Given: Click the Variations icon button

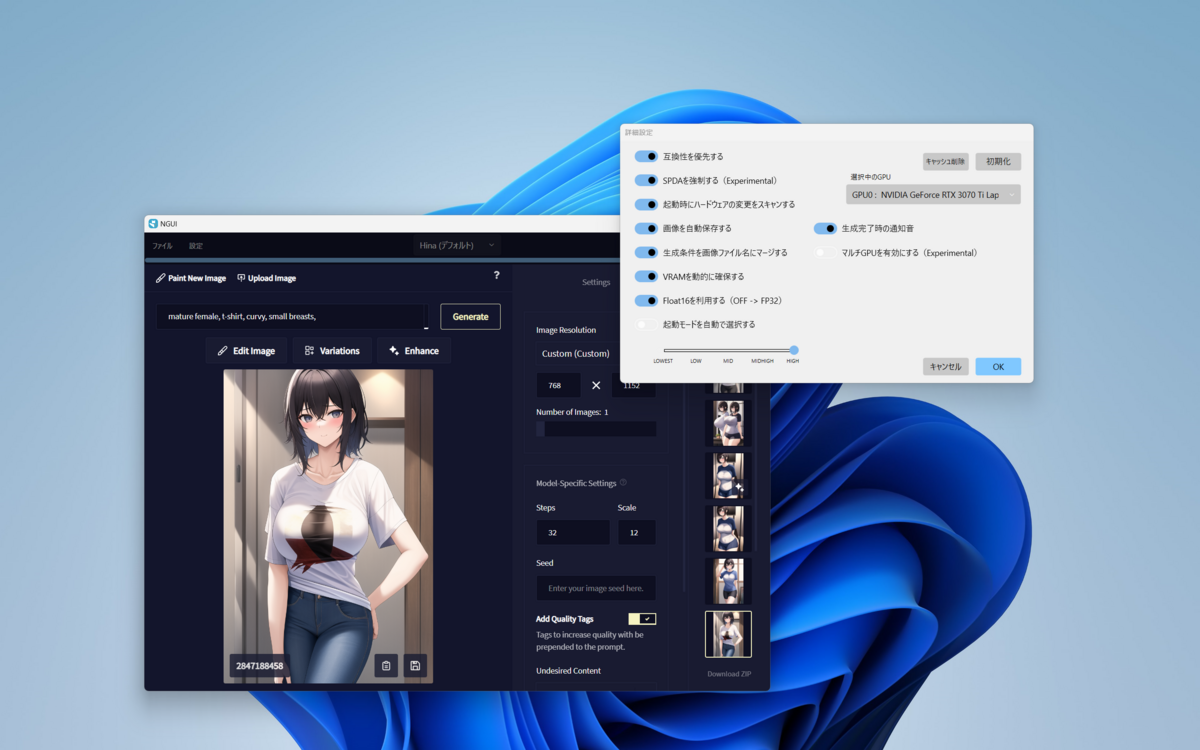Looking at the screenshot, I should (332, 351).
